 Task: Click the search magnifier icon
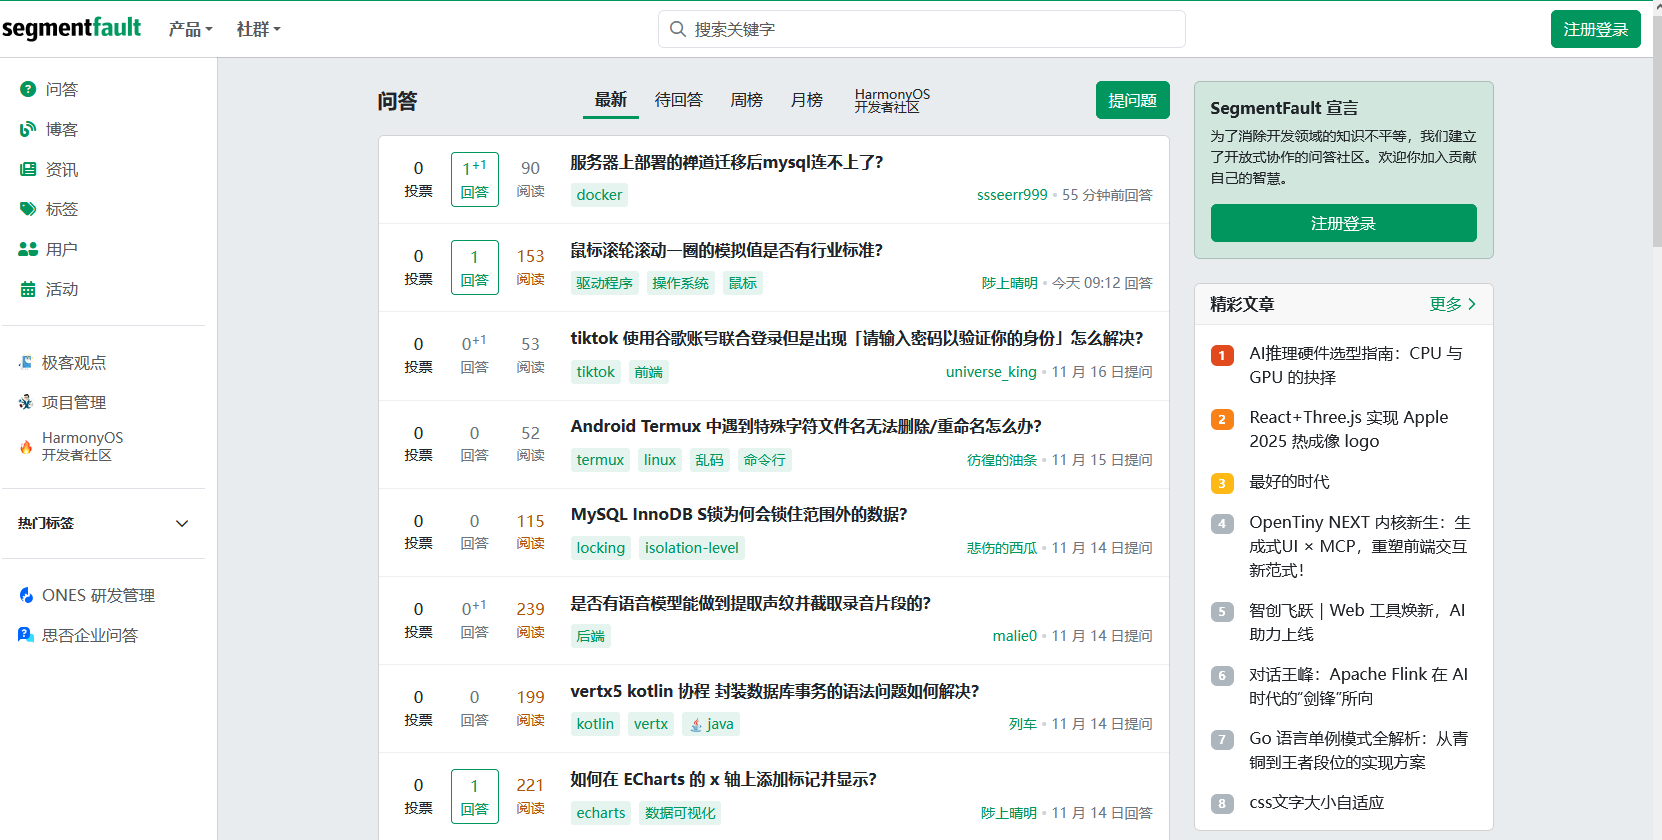(x=678, y=29)
